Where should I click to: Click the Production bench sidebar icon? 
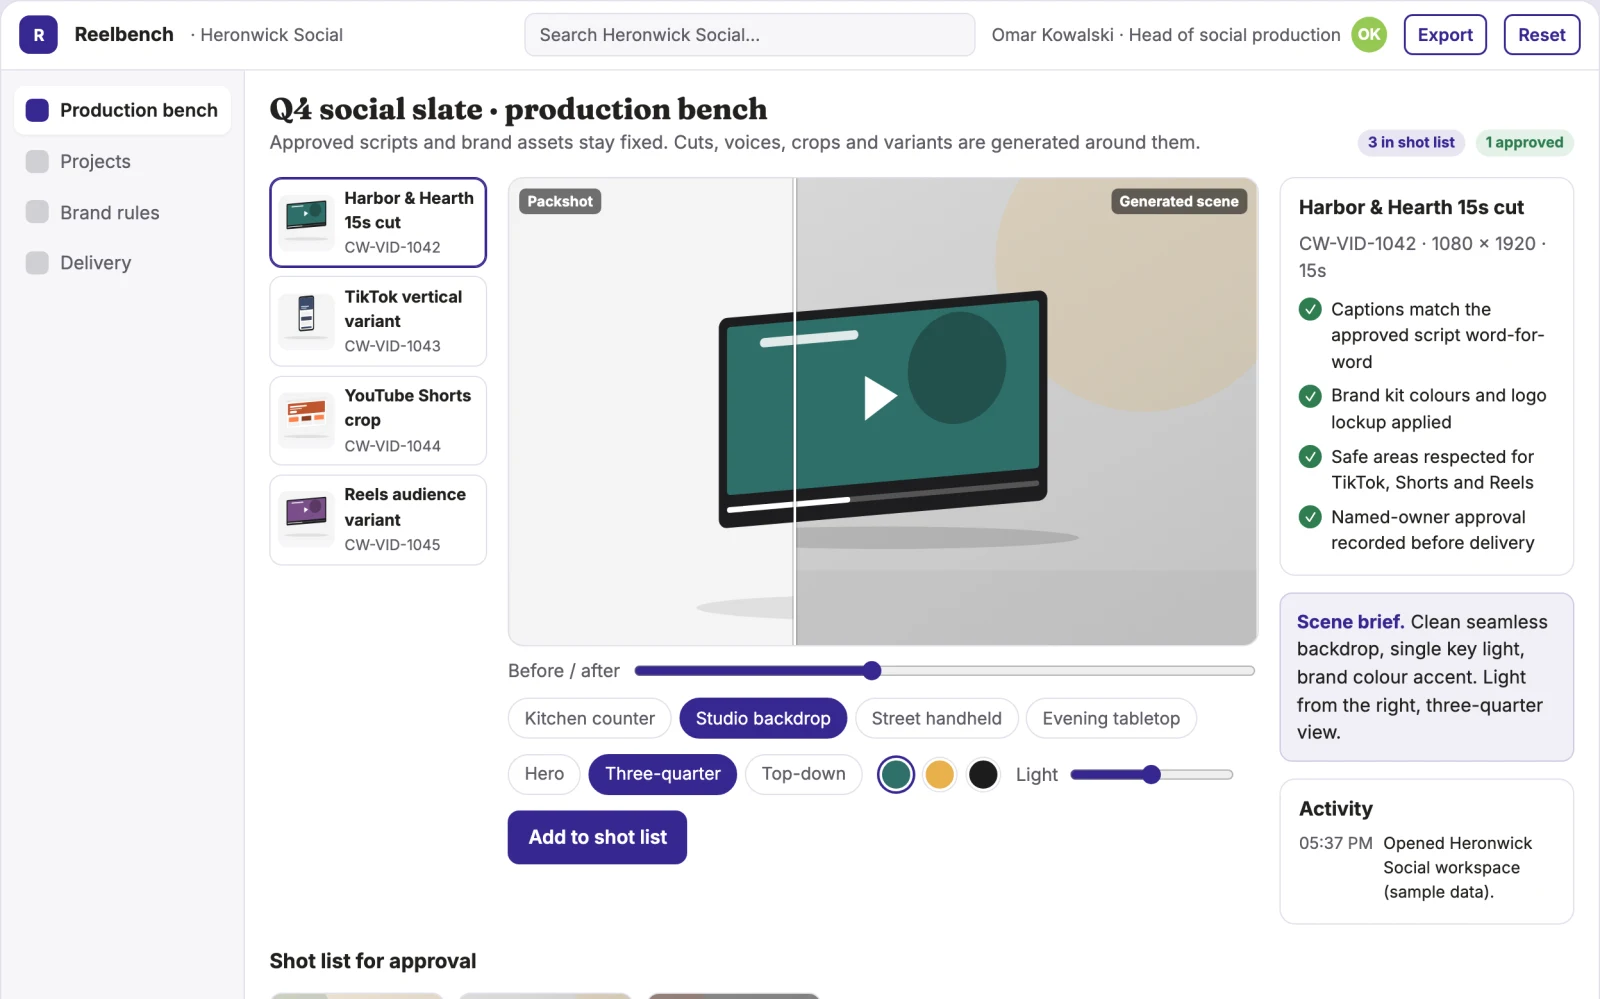[x=37, y=110]
